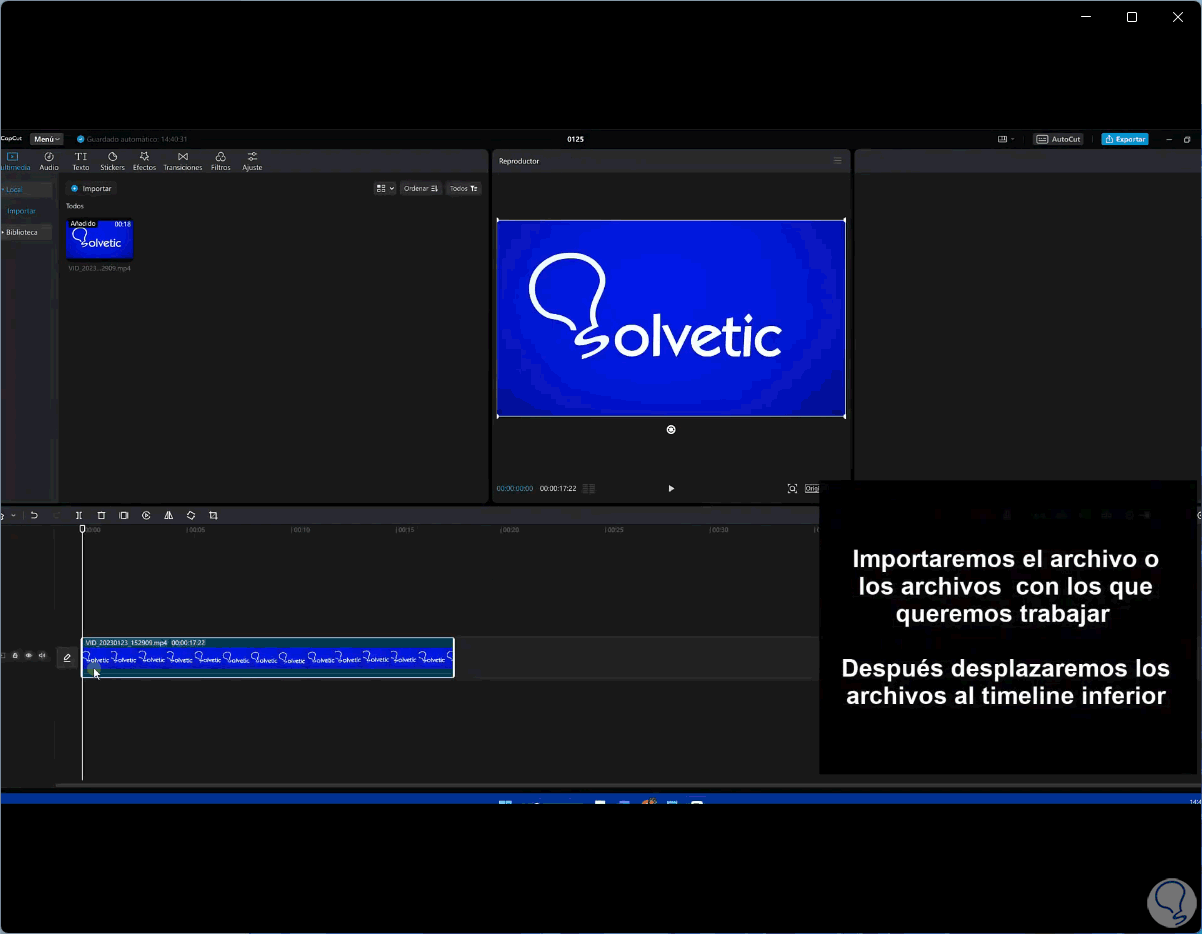The height and width of the screenshot is (934, 1202).
Task: Open the Ajuste tab
Action: point(252,161)
